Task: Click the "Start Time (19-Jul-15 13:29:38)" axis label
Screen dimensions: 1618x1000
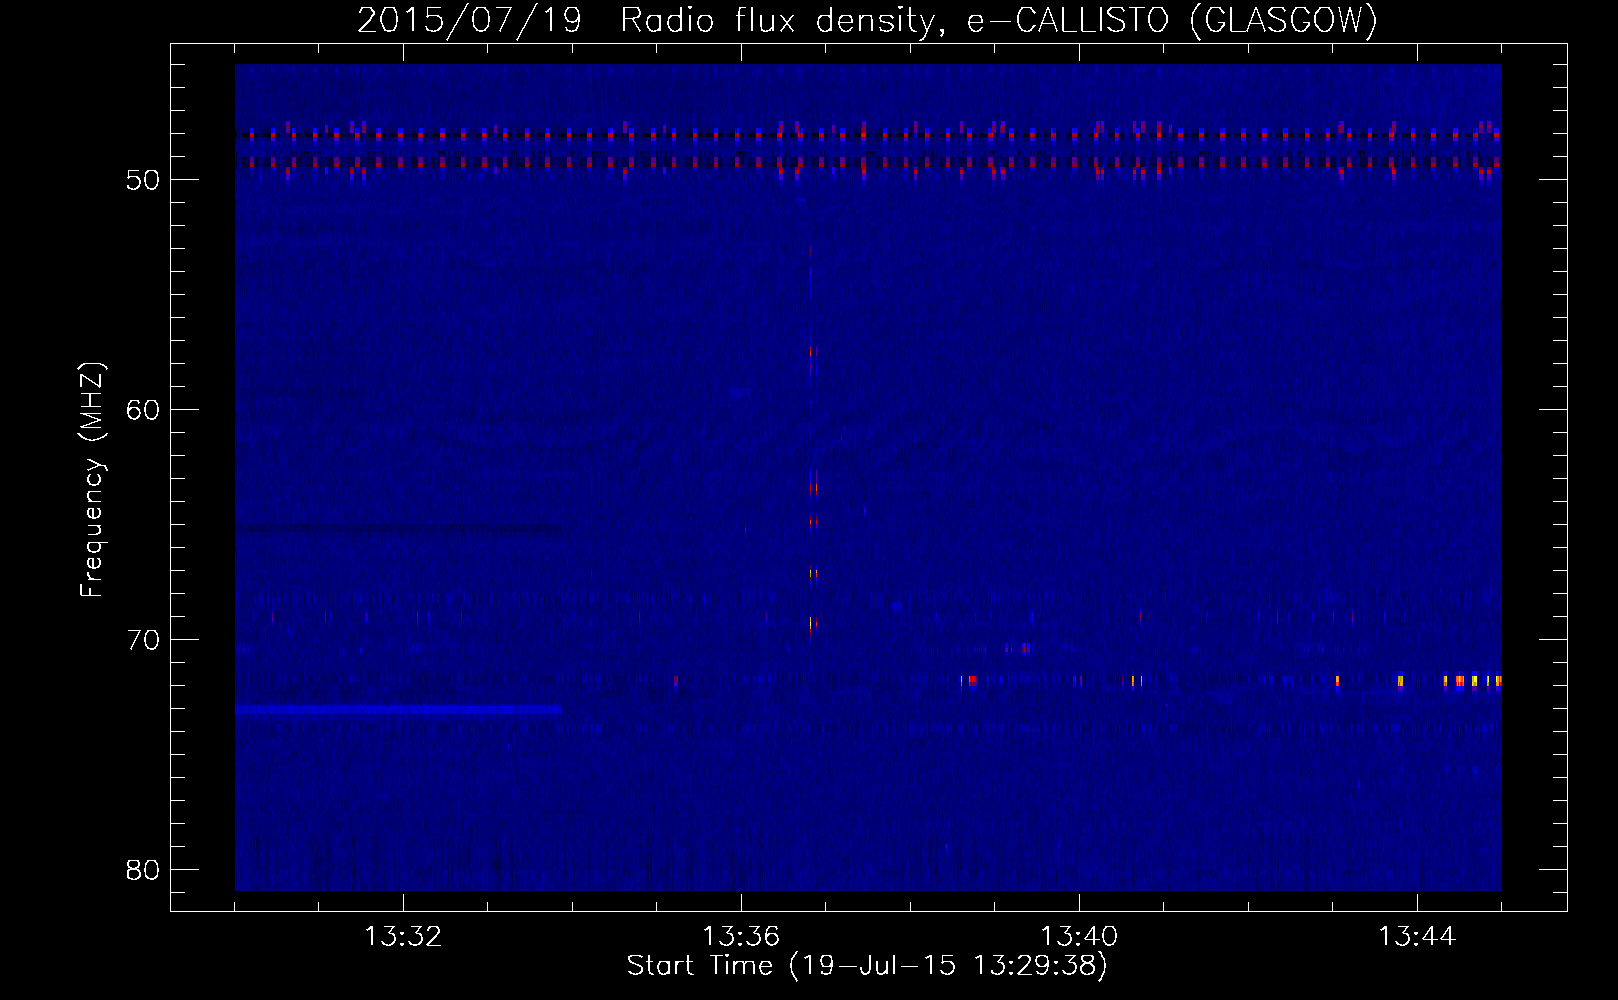Action: 867,966
